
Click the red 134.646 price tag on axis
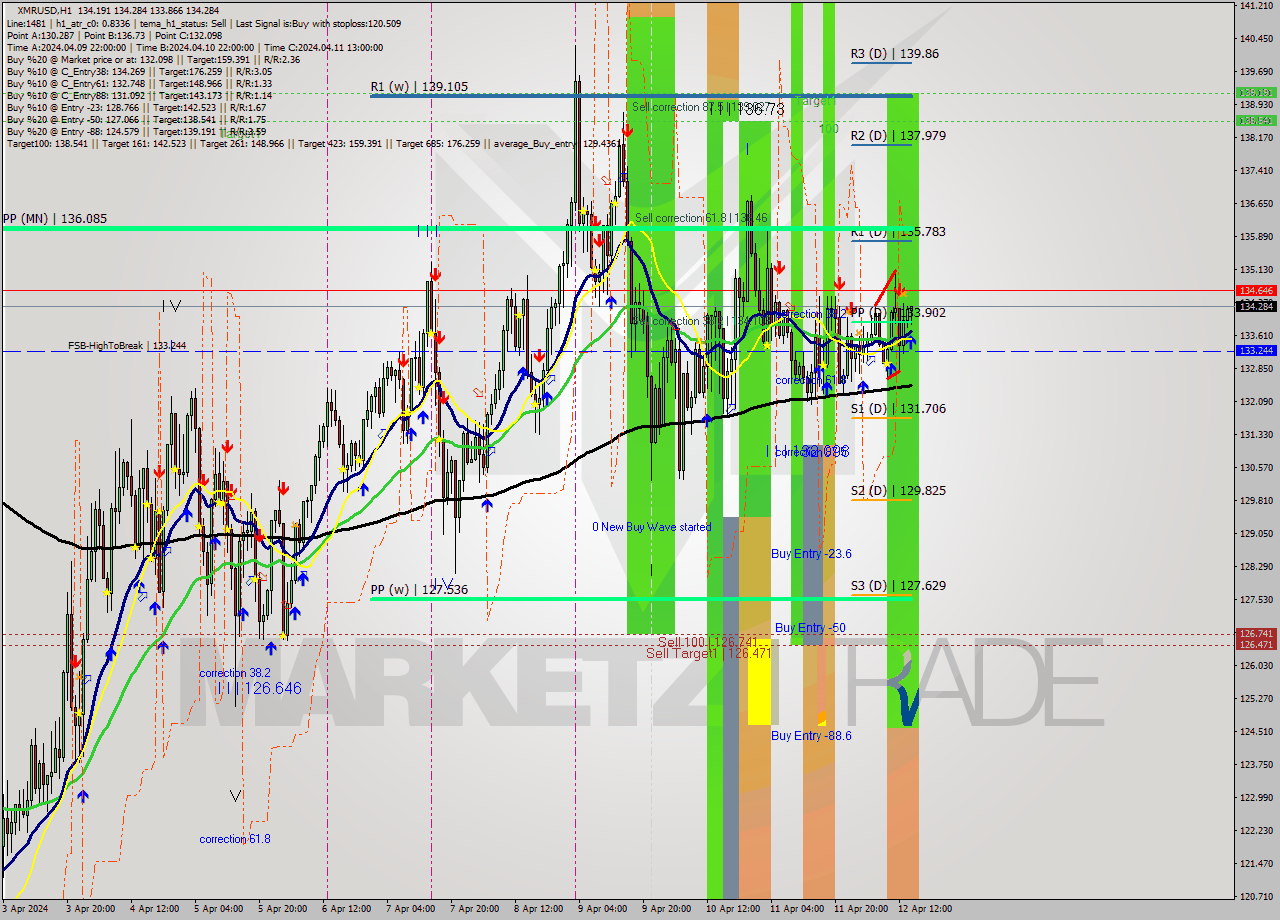(x=1255, y=291)
